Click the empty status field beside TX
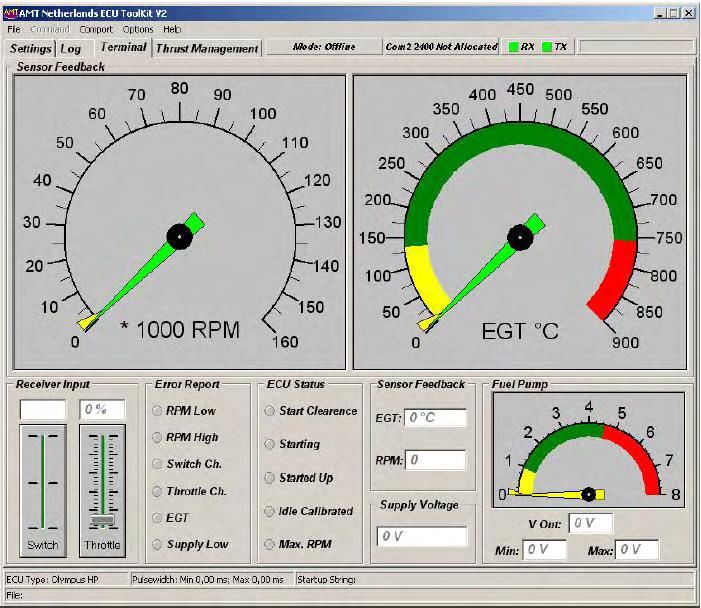This screenshot has height=608, width=701. click(636, 47)
